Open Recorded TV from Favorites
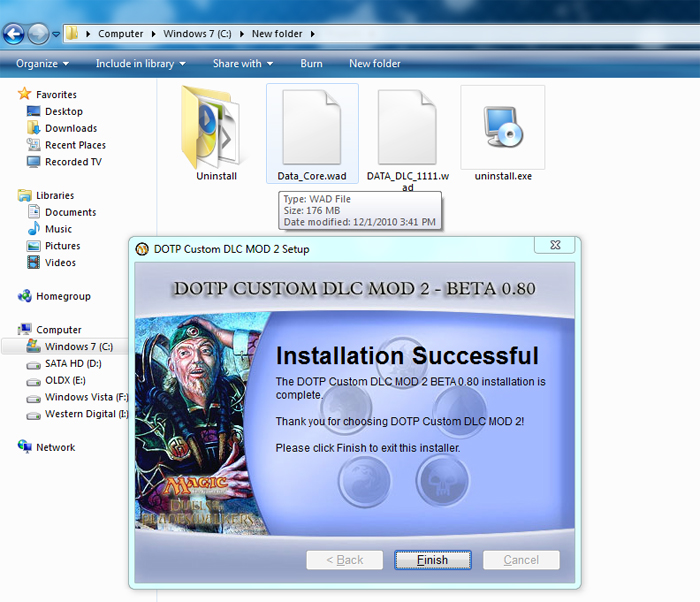Image resolution: width=700 pixels, height=602 pixels. (x=73, y=161)
